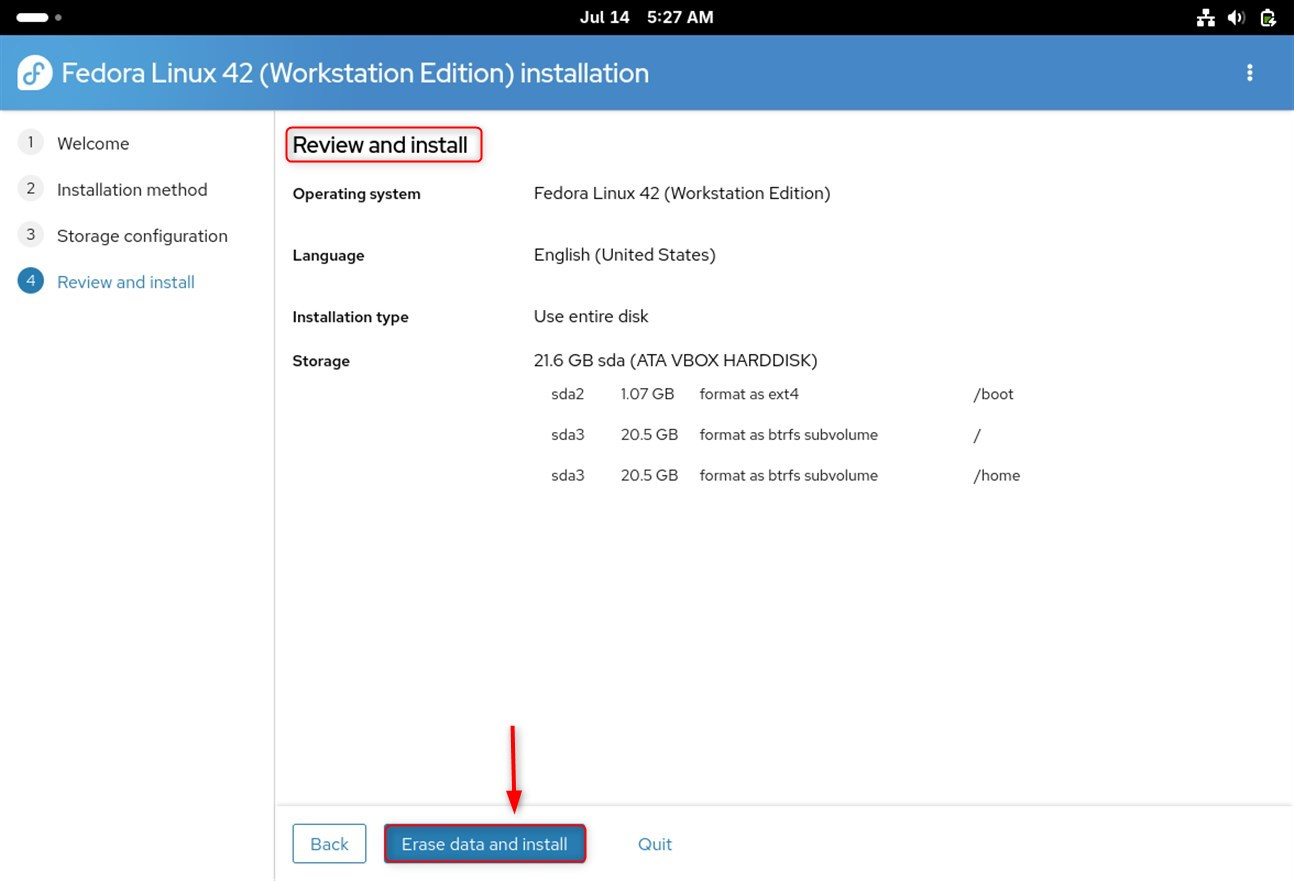
Task: Select the Review and install step
Action: [126, 282]
